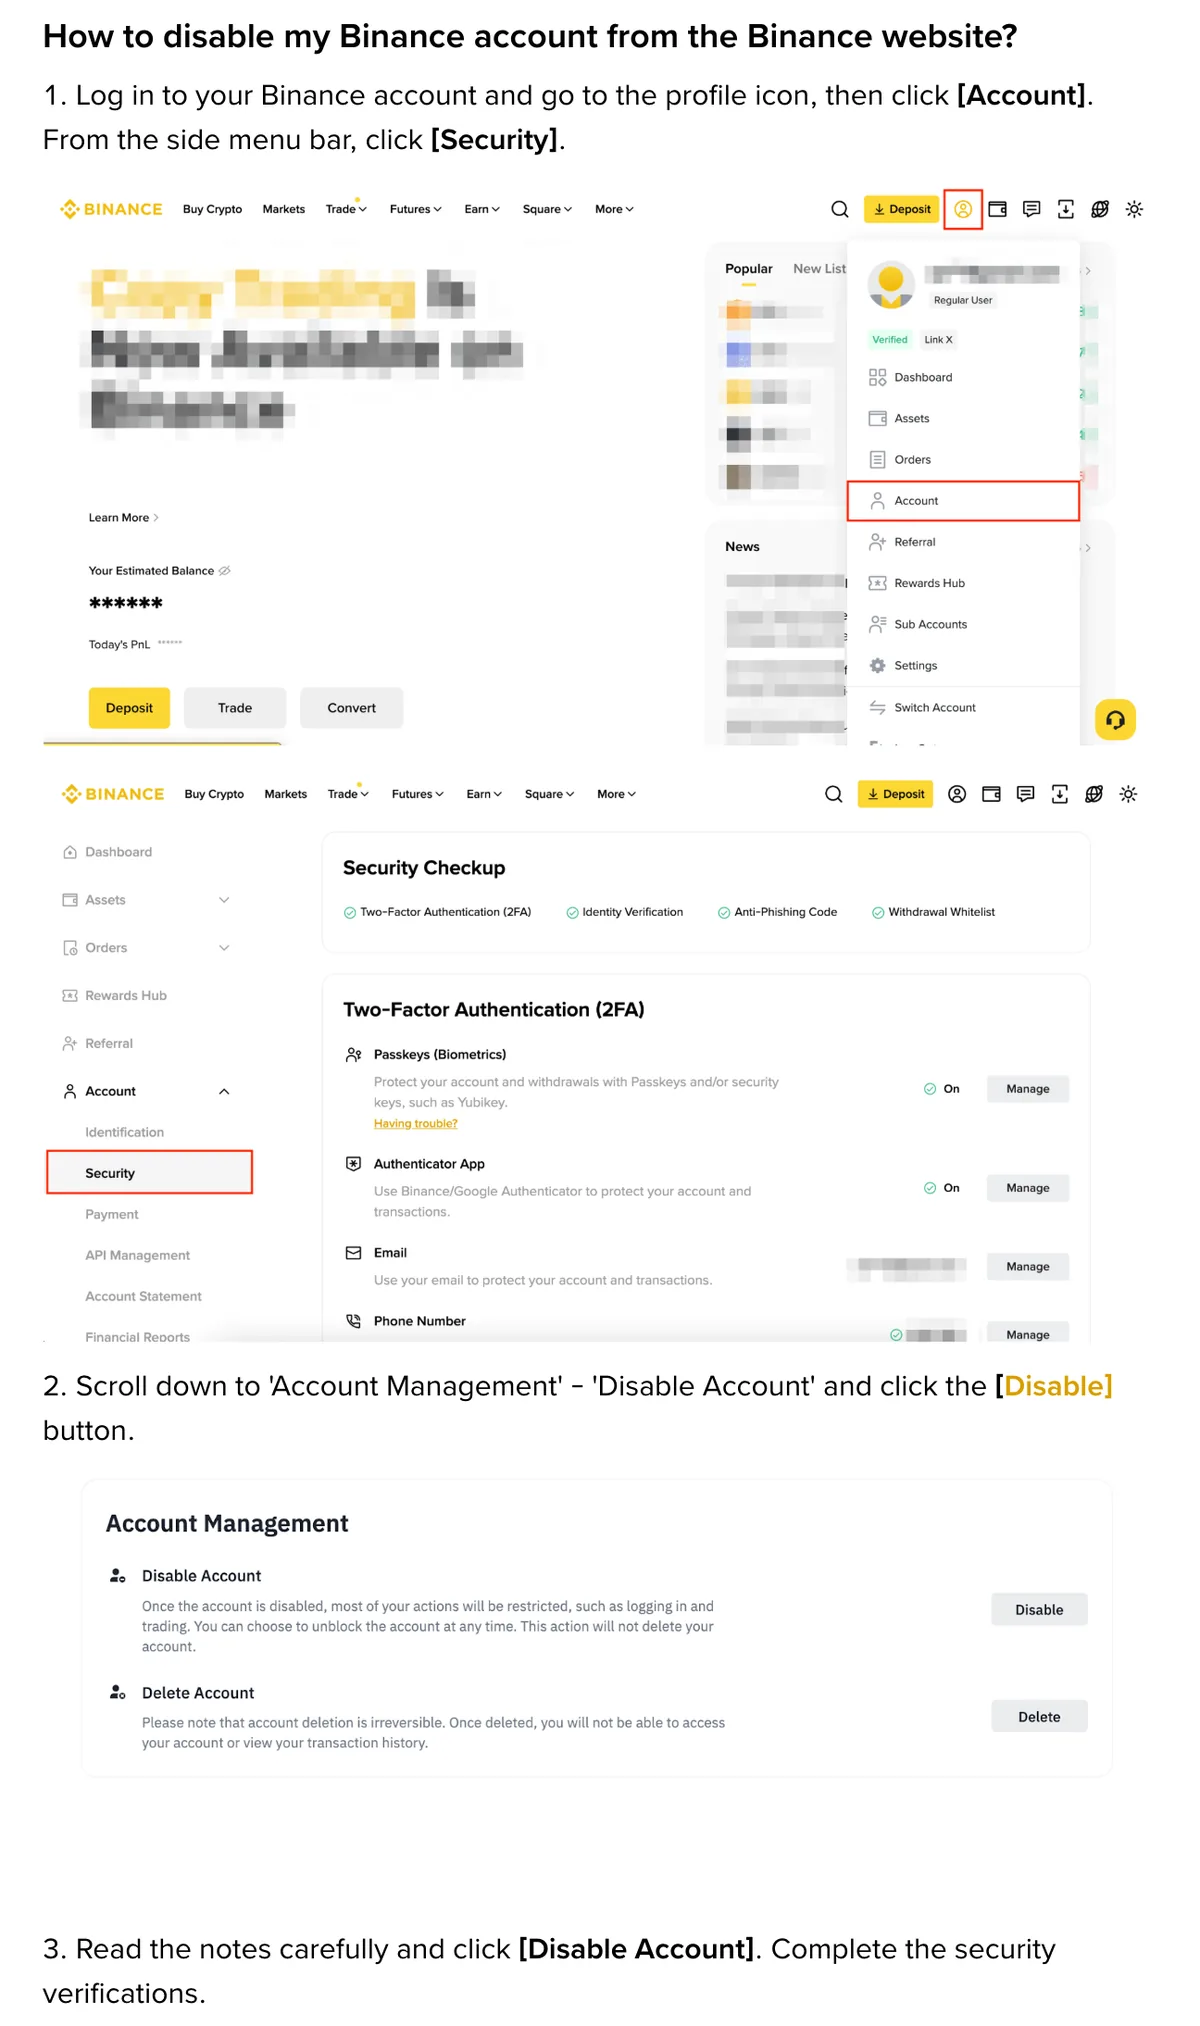Expand Futures dropdown in upper nav bar
Image resolution: width=1200 pixels, height=2026 pixels.
point(416,209)
